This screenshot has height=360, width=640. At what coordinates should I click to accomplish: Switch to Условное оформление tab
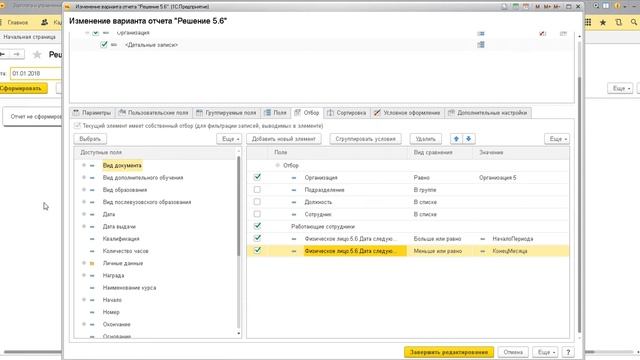point(407,113)
